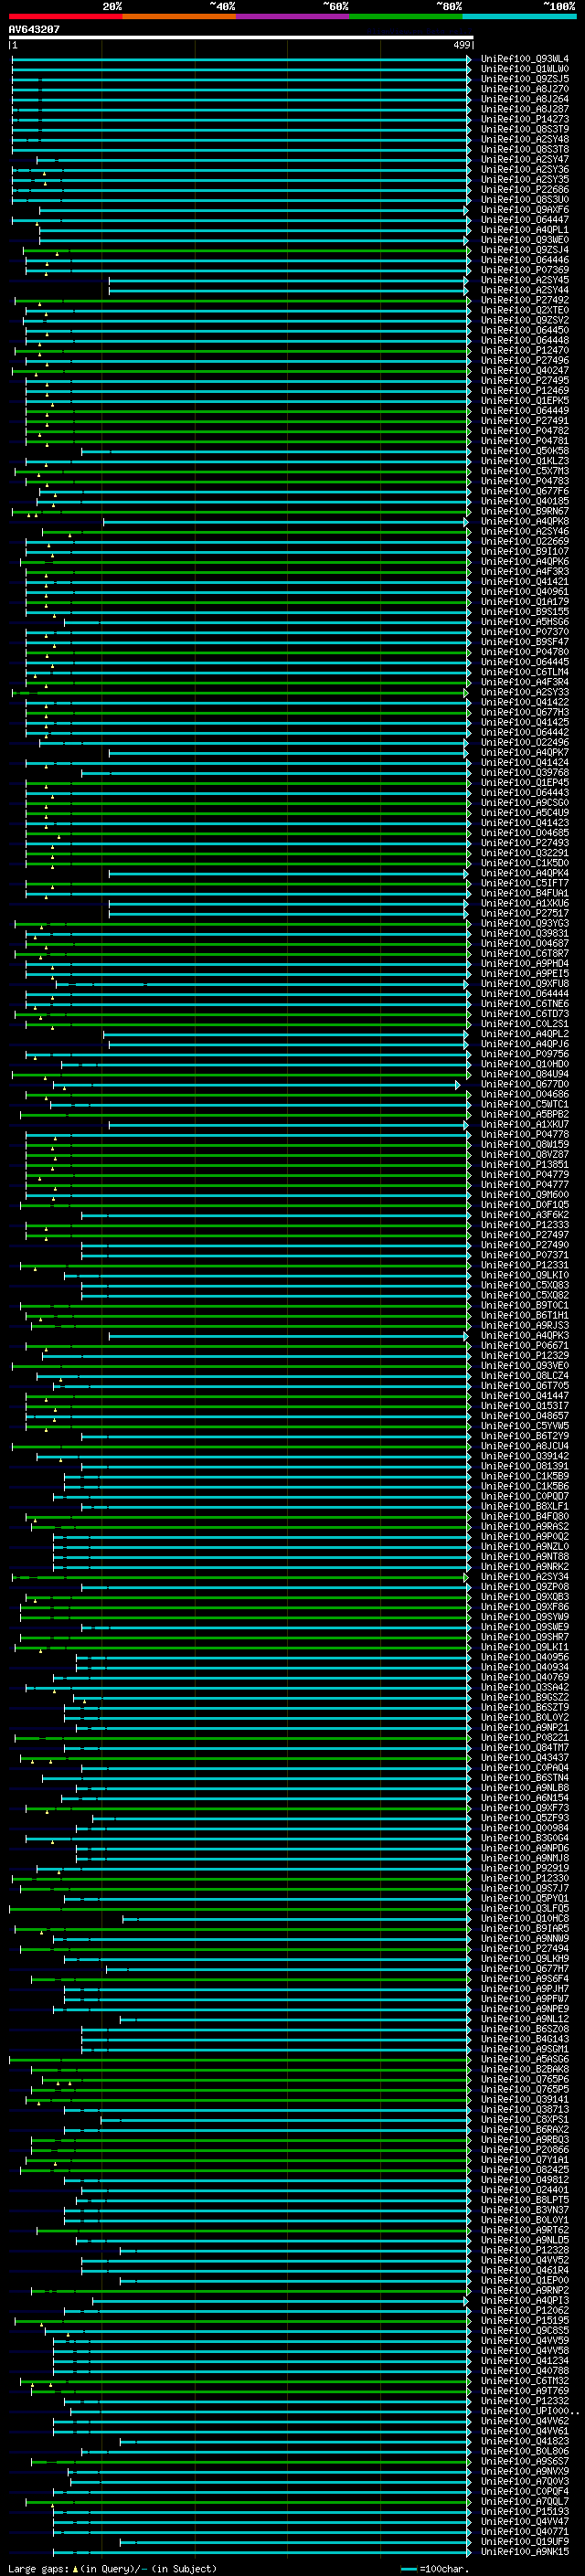Select UniRef100_P04778 label
Image resolution: width=585 pixels, height=2576 pixels.
coord(524,1134)
